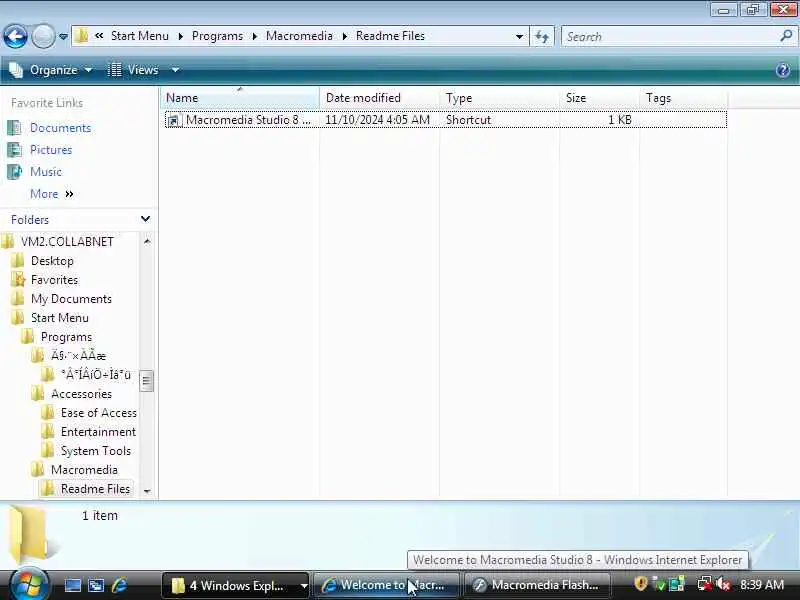Viewport: 800px width, 600px height.
Task: Click the Macromedia Studio 8 shortcut icon
Action: [174, 120]
